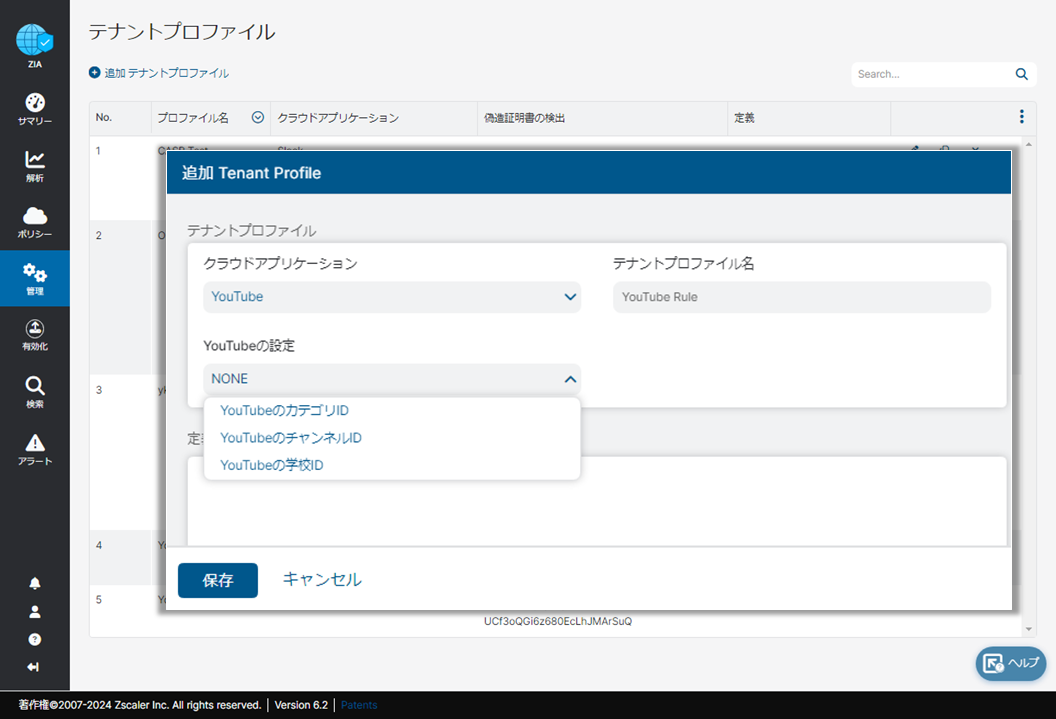Click the search magnifier icon in Search box
Viewport: 1056px width, 719px height.
pos(1022,74)
